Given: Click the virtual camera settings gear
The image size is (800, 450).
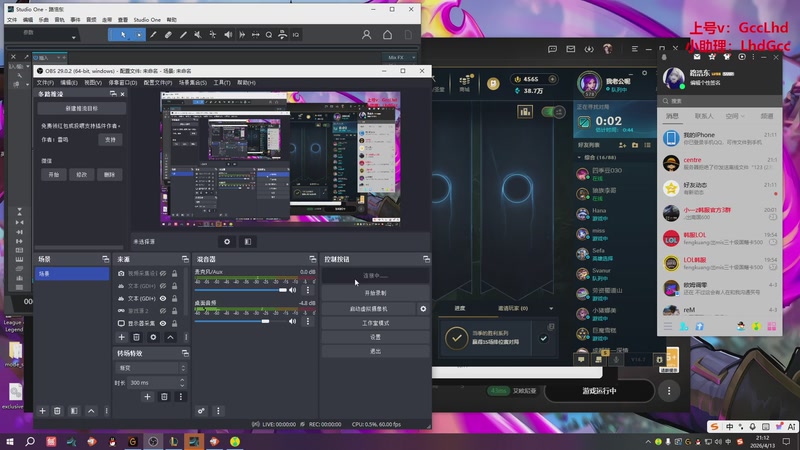Looking at the screenshot, I should 423,309.
